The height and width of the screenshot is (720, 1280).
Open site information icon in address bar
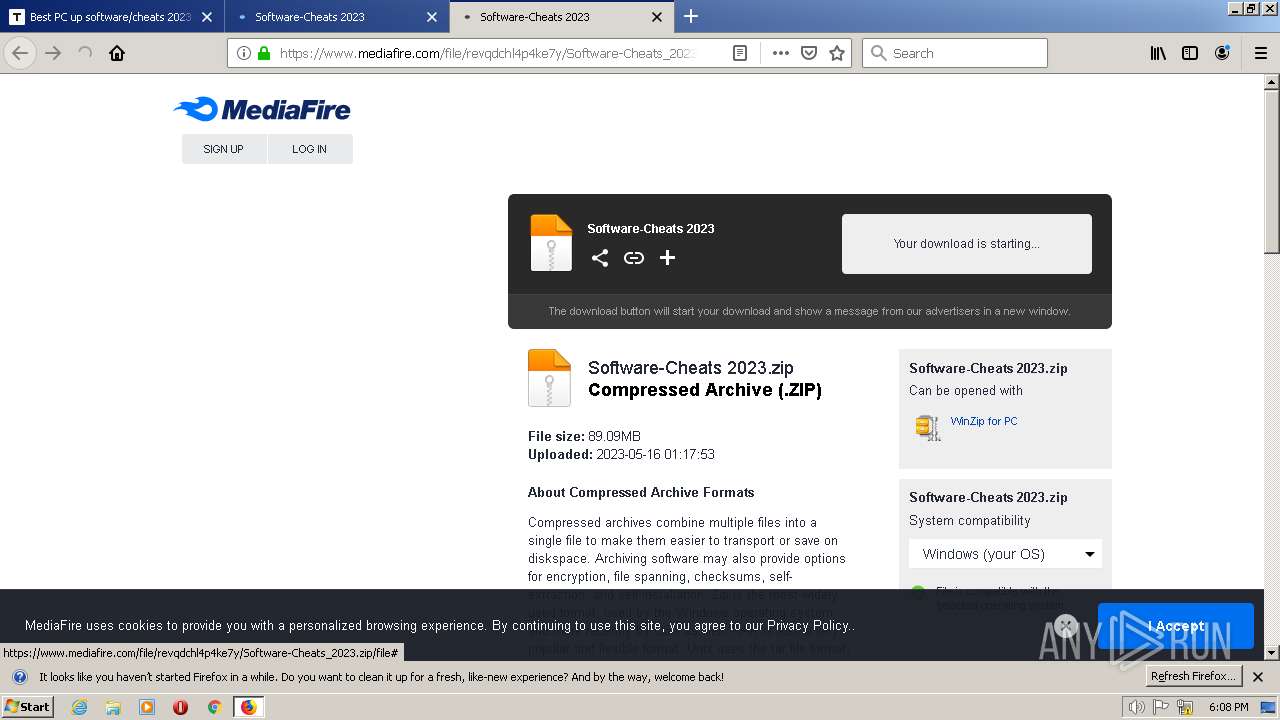244,53
